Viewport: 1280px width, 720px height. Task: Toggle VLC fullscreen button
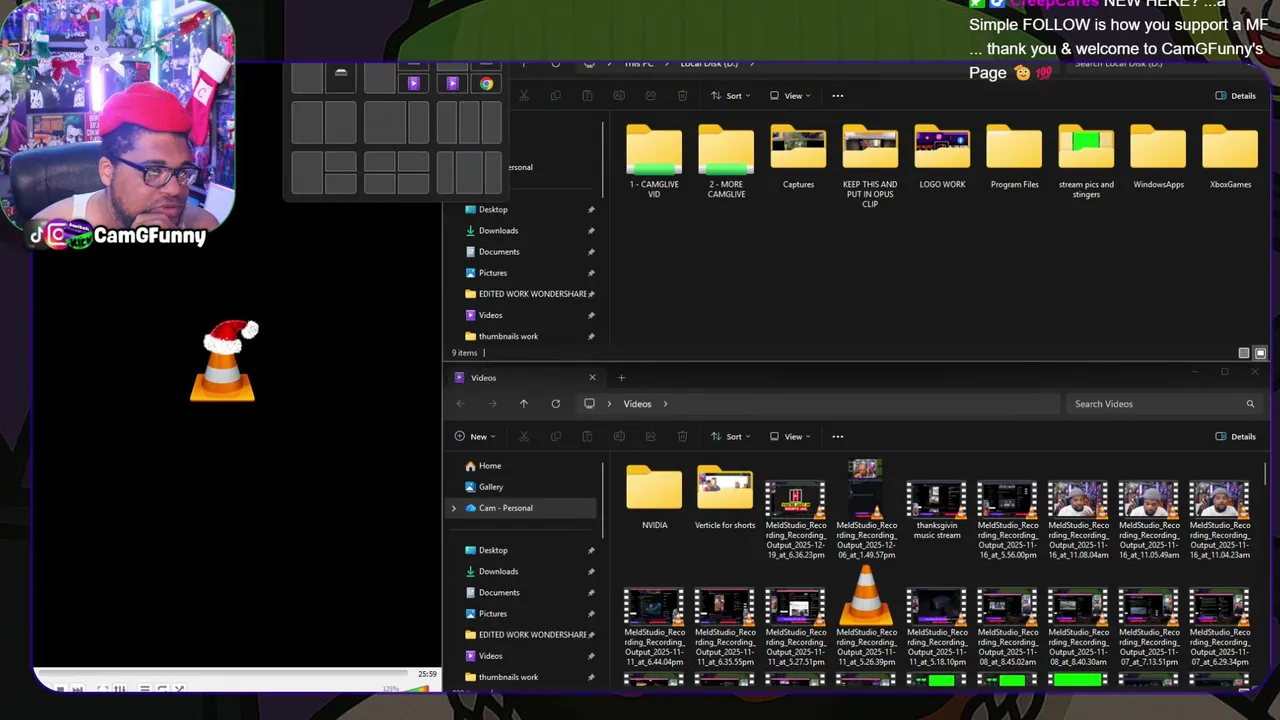(x=102, y=689)
